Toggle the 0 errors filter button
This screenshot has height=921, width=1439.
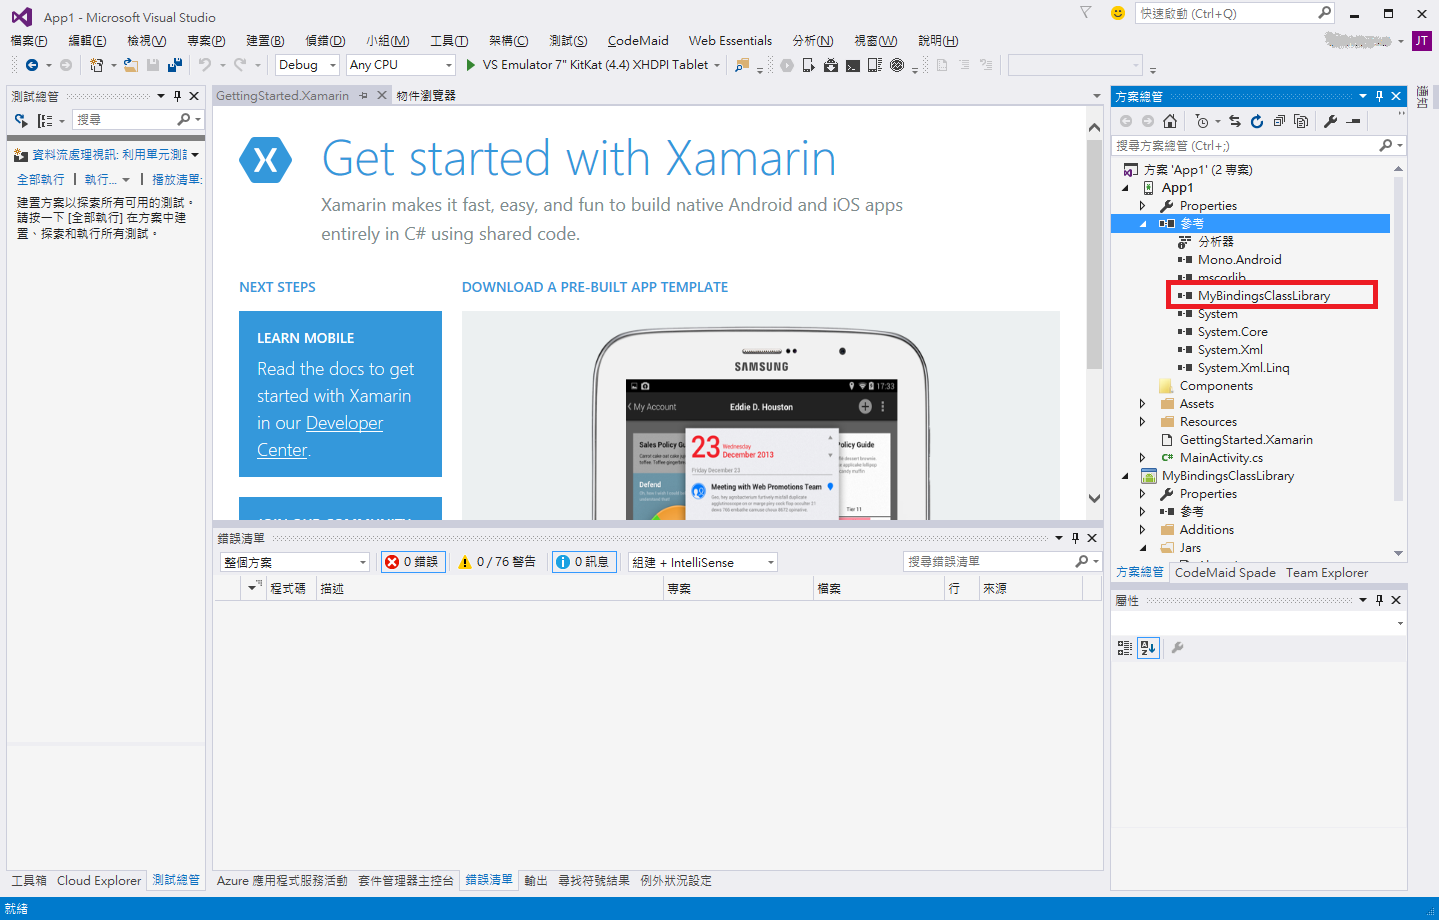pos(412,562)
